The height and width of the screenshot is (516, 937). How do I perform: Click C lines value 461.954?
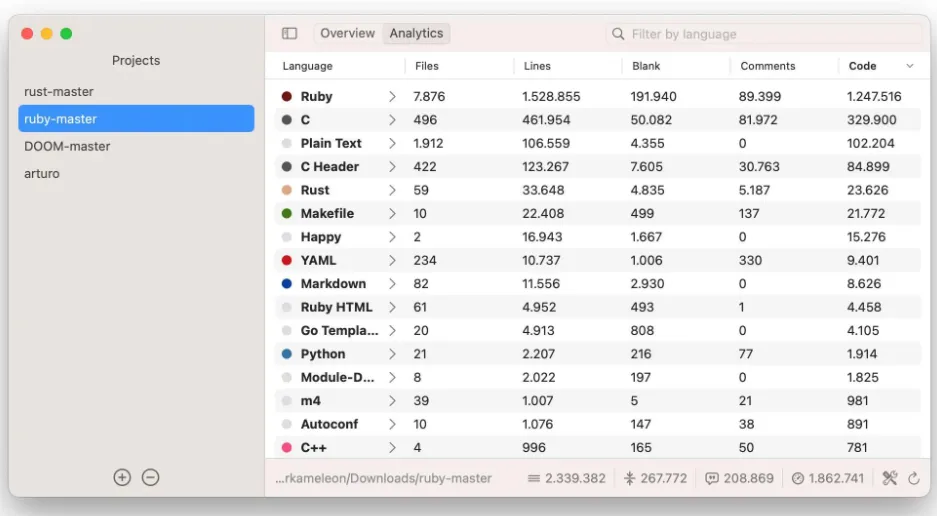546,120
